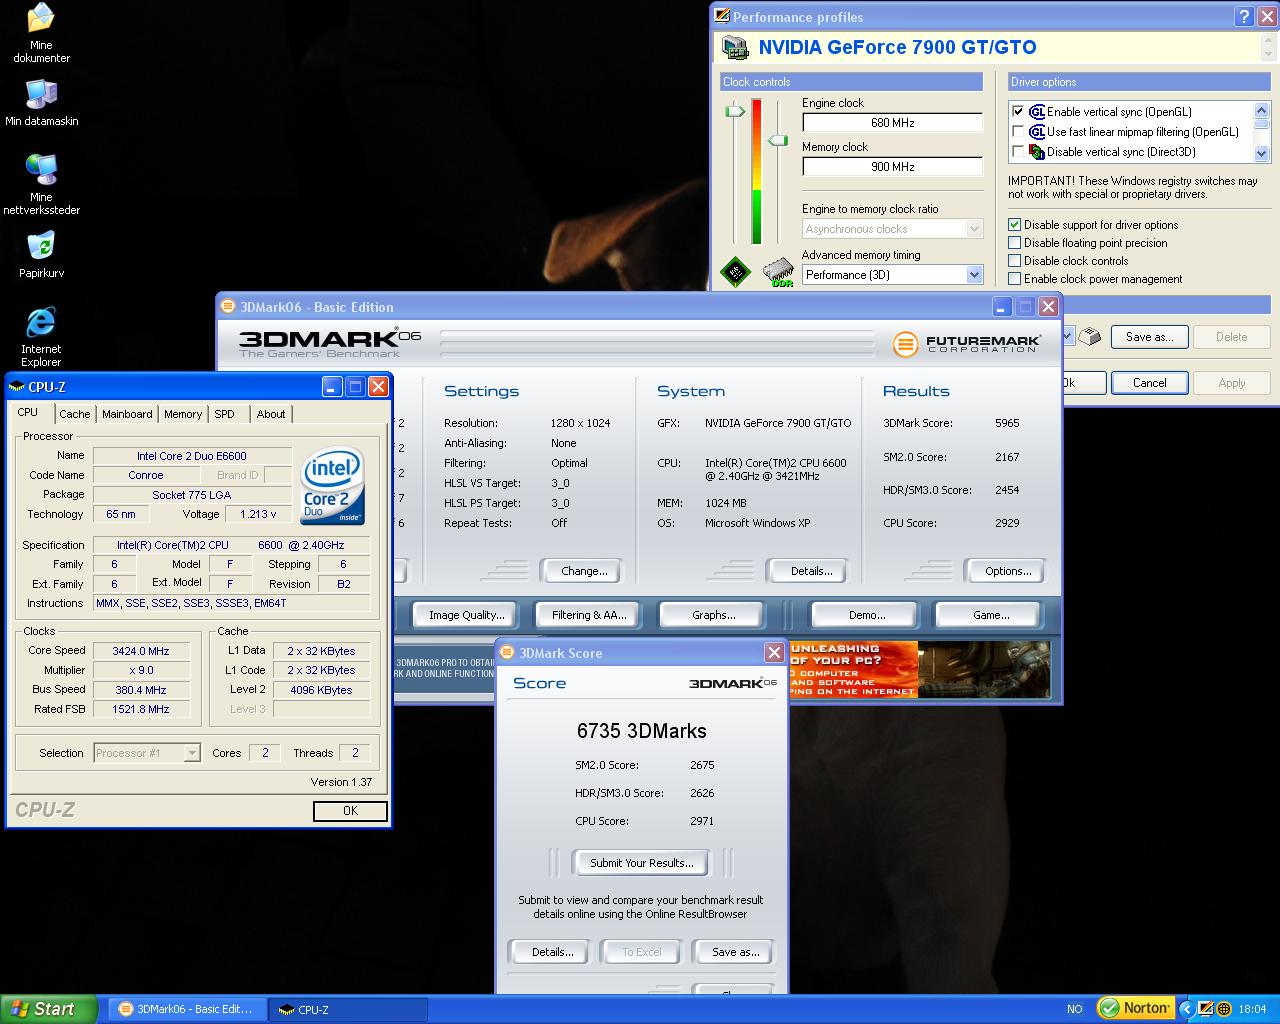The height and width of the screenshot is (1024, 1280).
Task: Uncheck Disable support for driver options
Action: (1015, 225)
